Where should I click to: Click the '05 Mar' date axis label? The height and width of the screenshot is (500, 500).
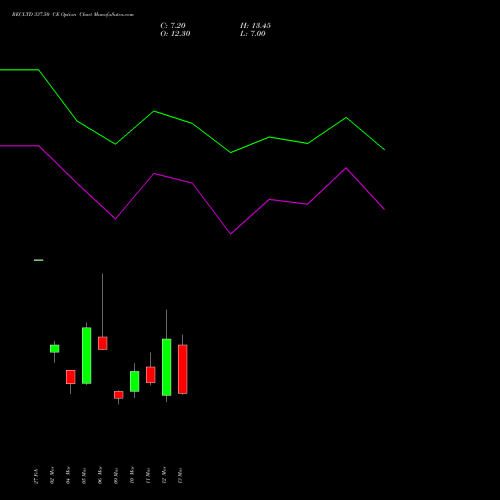84,475
